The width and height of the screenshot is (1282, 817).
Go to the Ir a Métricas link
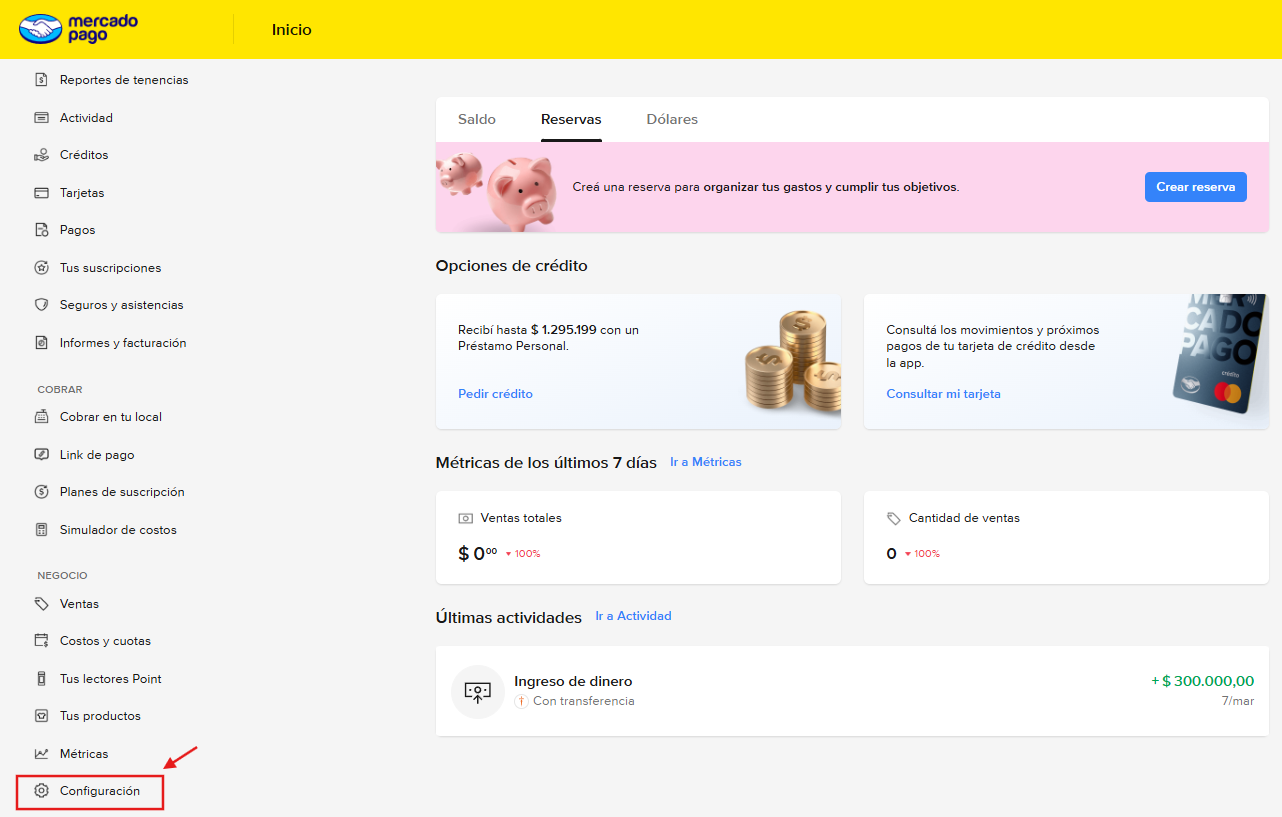[x=705, y=462]
